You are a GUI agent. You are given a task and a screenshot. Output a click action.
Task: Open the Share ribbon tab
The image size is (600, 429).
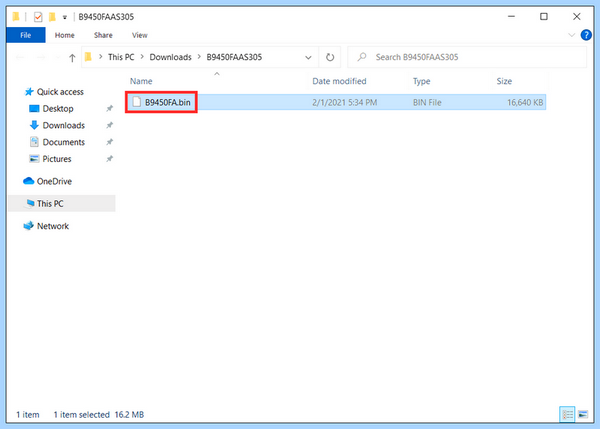[103, 35]
